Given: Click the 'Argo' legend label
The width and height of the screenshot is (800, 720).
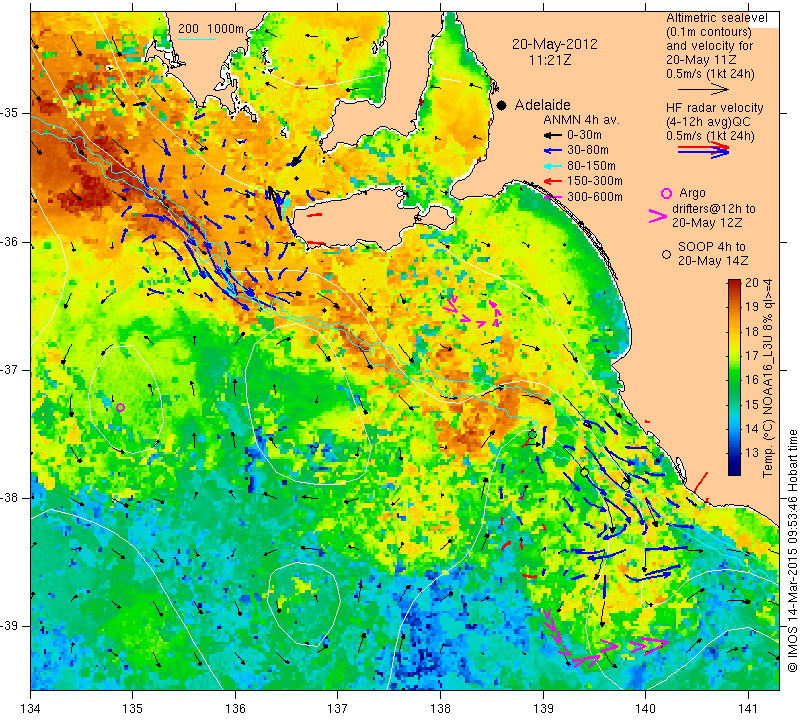Looking at the screenshot, I should (x=692, y=193).
